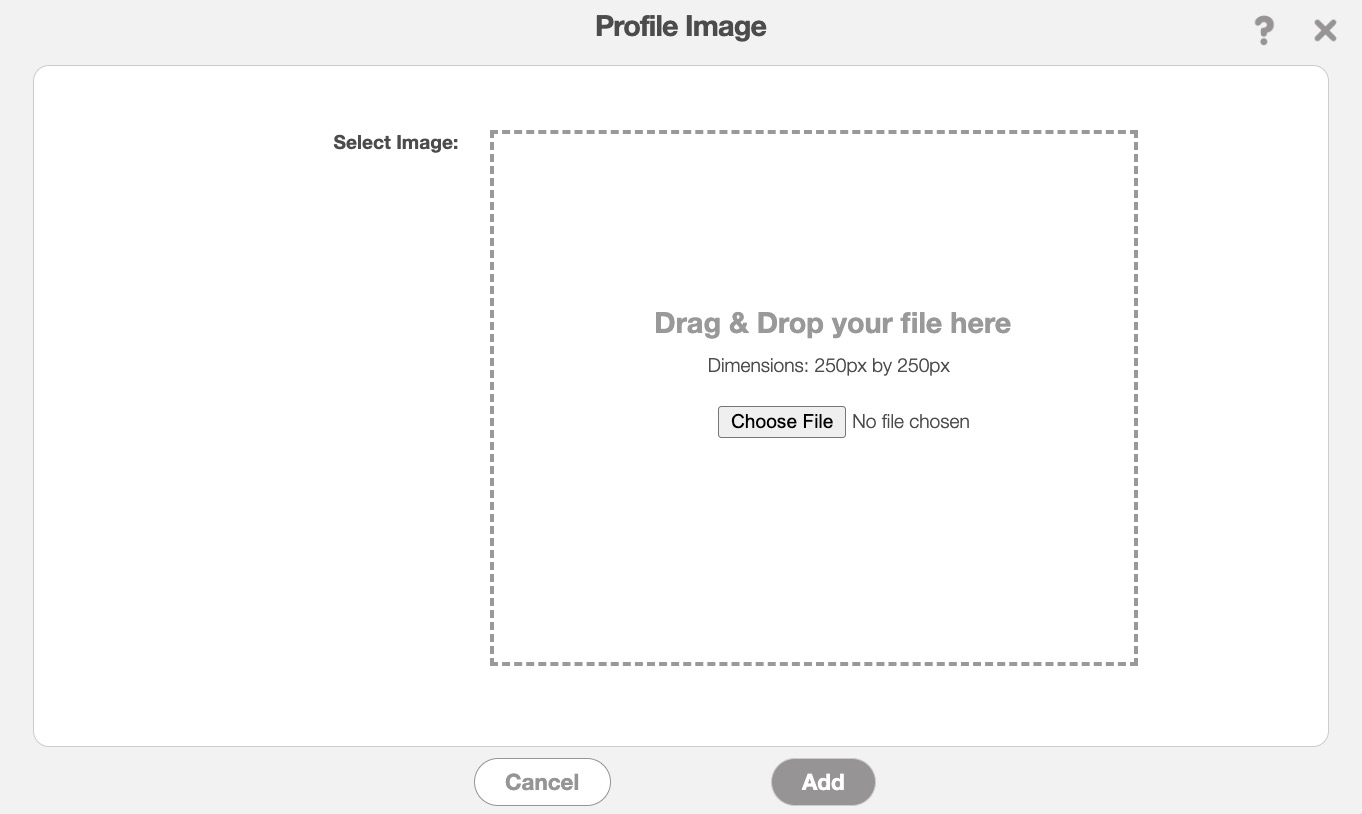The image size is (1362, 814).
Task: Click the Add button
Action: click(x=823, y=782)
